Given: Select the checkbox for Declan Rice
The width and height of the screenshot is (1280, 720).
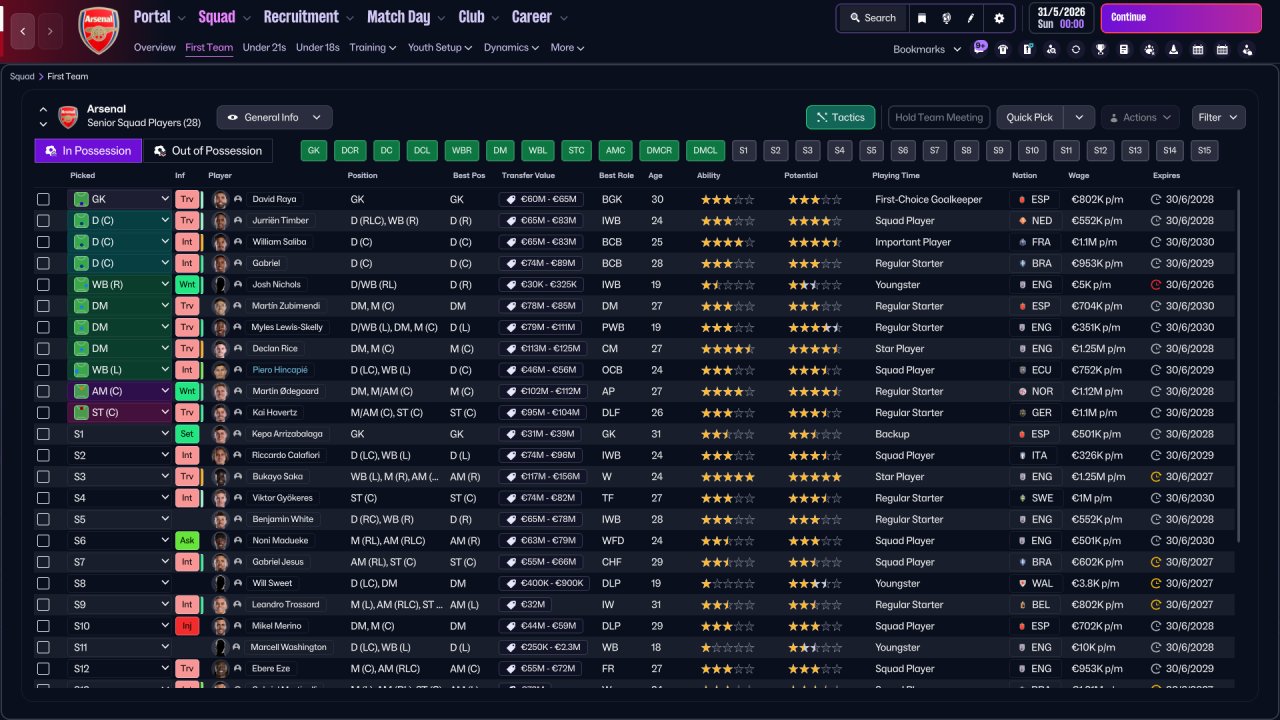Looking at the screenshot, I should click(x=43, y=349).
